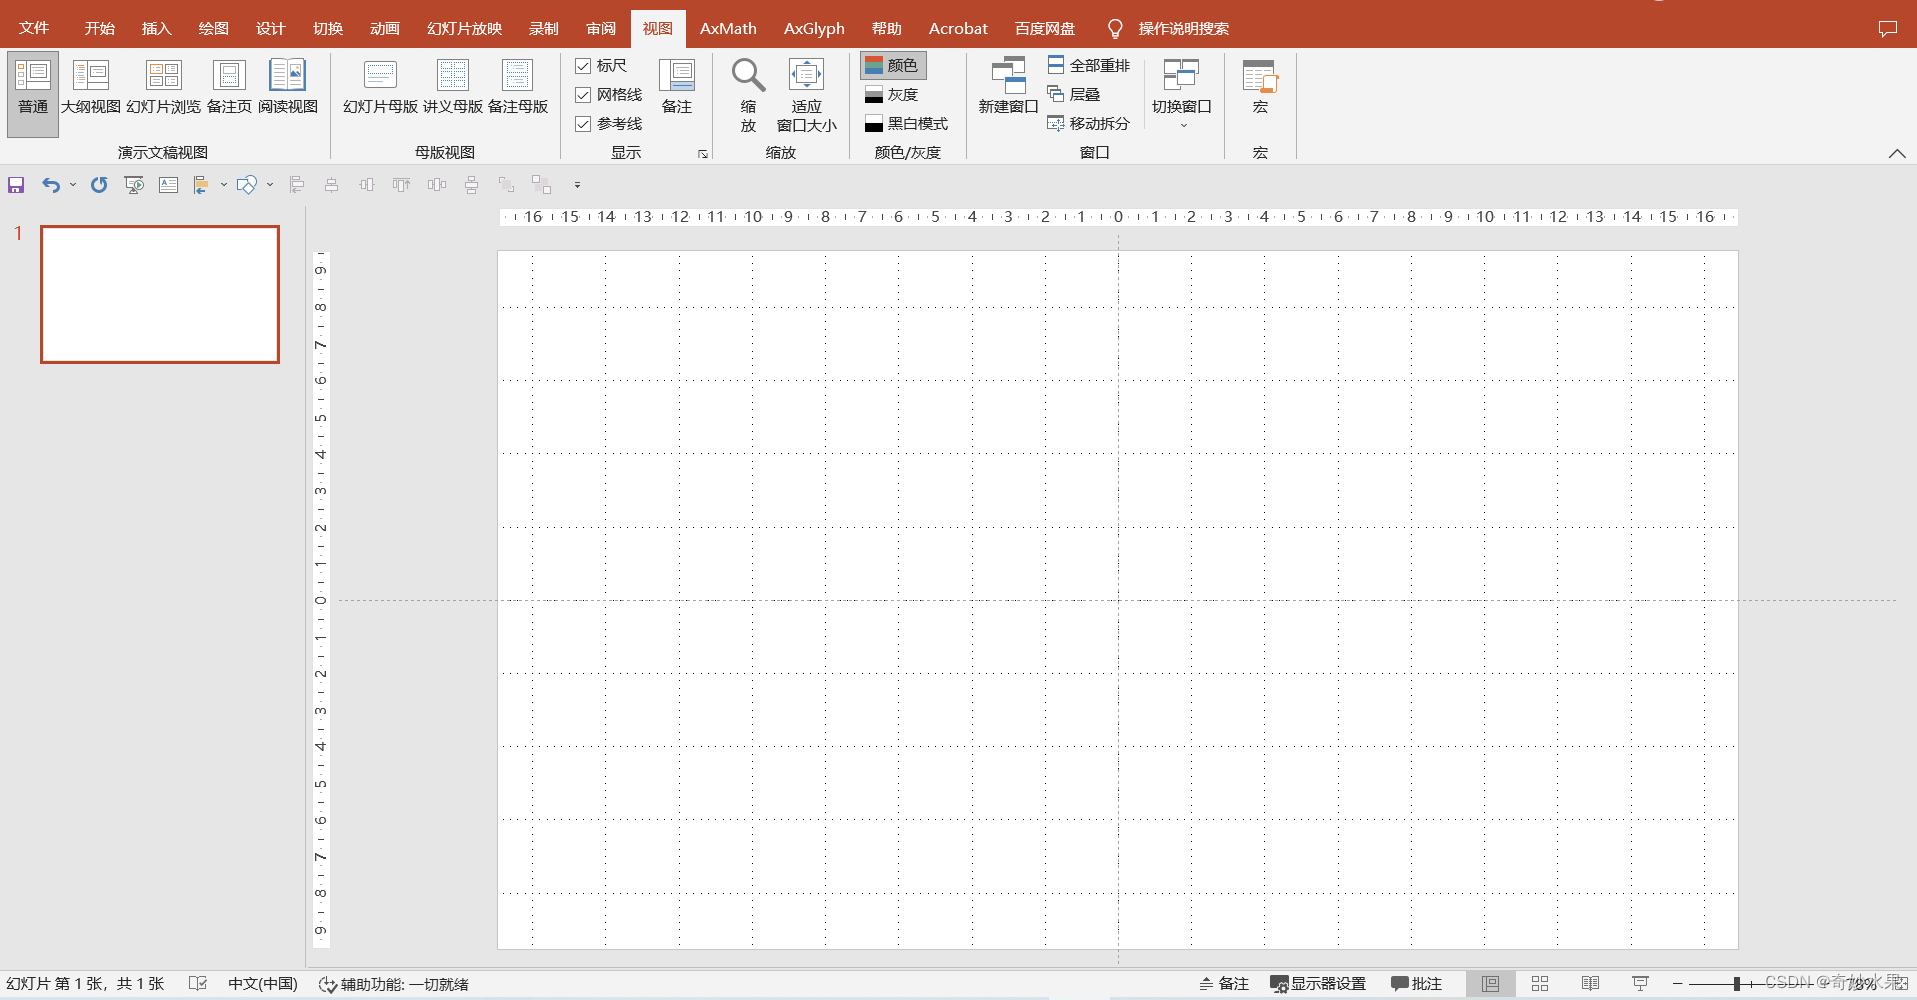Click 中文(中国) language indicator
The height and width of the screenshot is (1000, 1917).
pyautogui.click(x=263, y=984)
